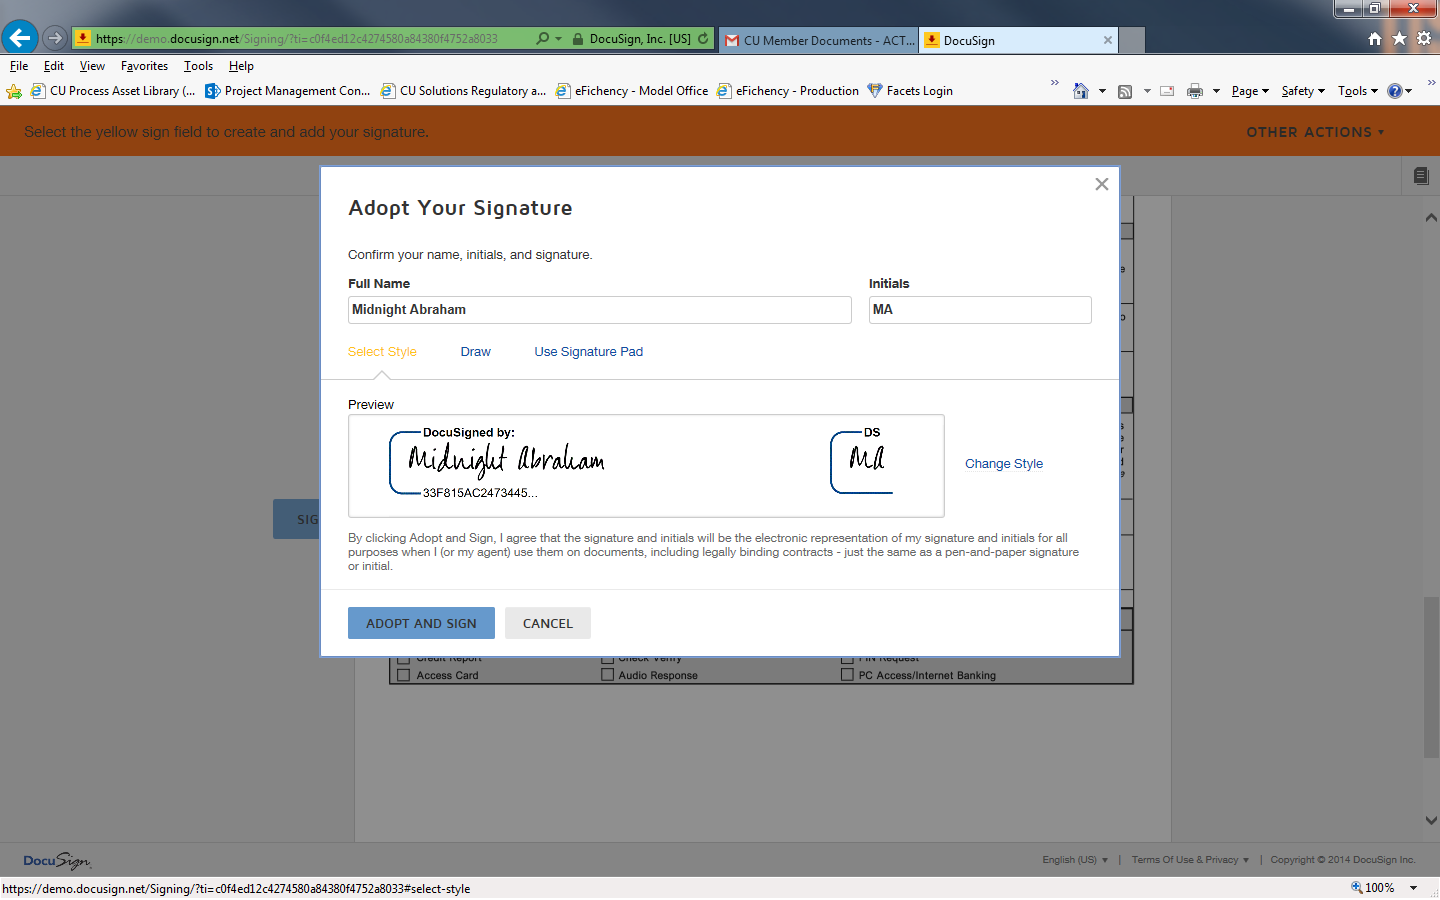
Task: Open the View menu
Action: (92, 66)
